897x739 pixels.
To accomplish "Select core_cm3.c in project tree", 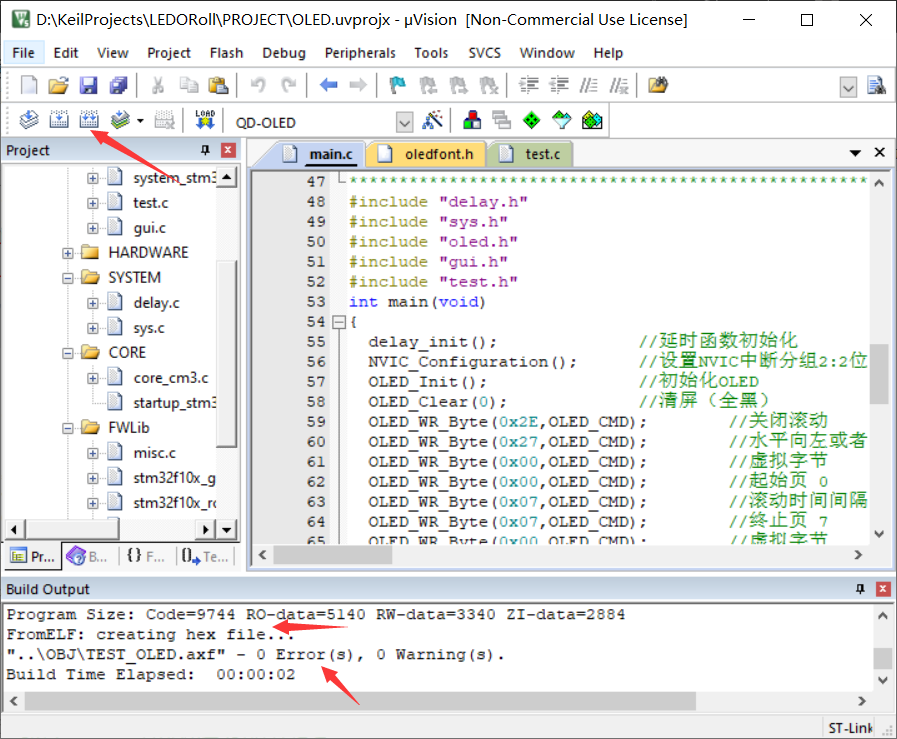I will pyautogui.click(x=170, y=378).
